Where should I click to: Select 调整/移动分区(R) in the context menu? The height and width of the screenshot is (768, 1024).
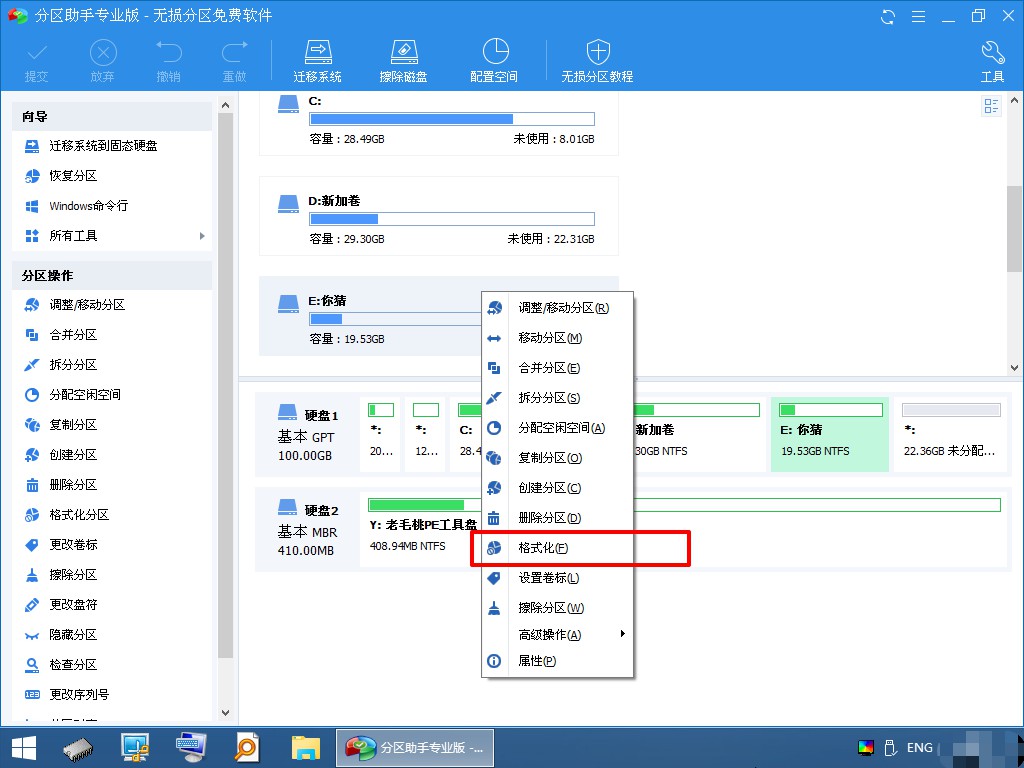[557, 308]
